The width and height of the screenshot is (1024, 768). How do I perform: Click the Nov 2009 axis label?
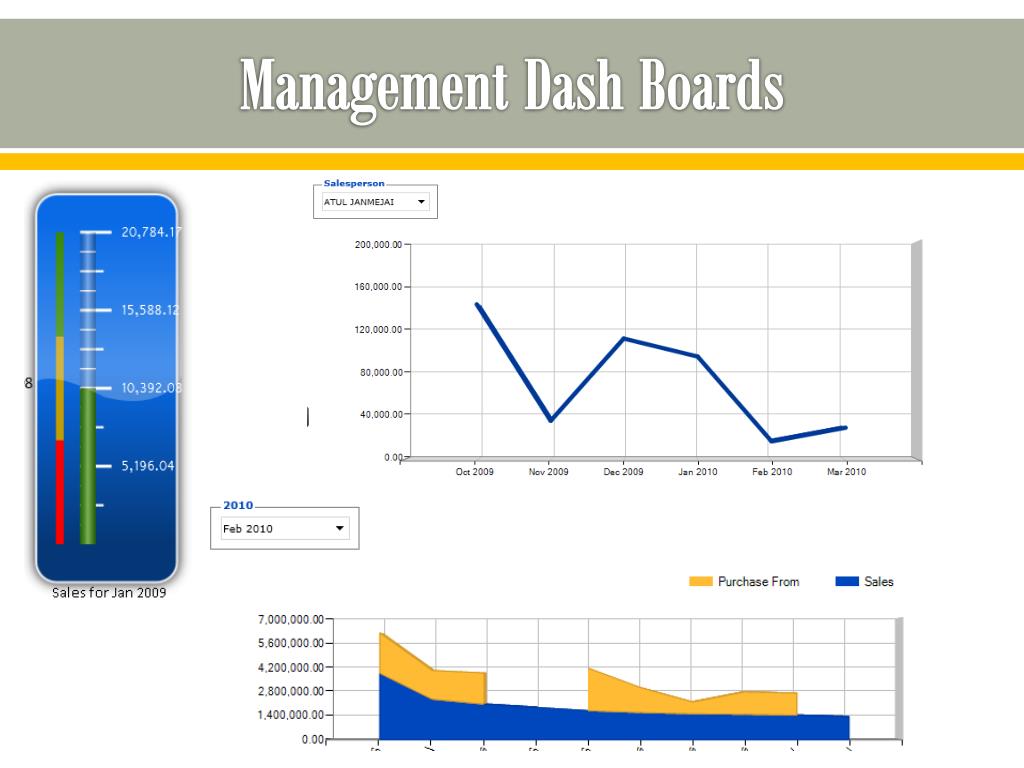[549, 472]
